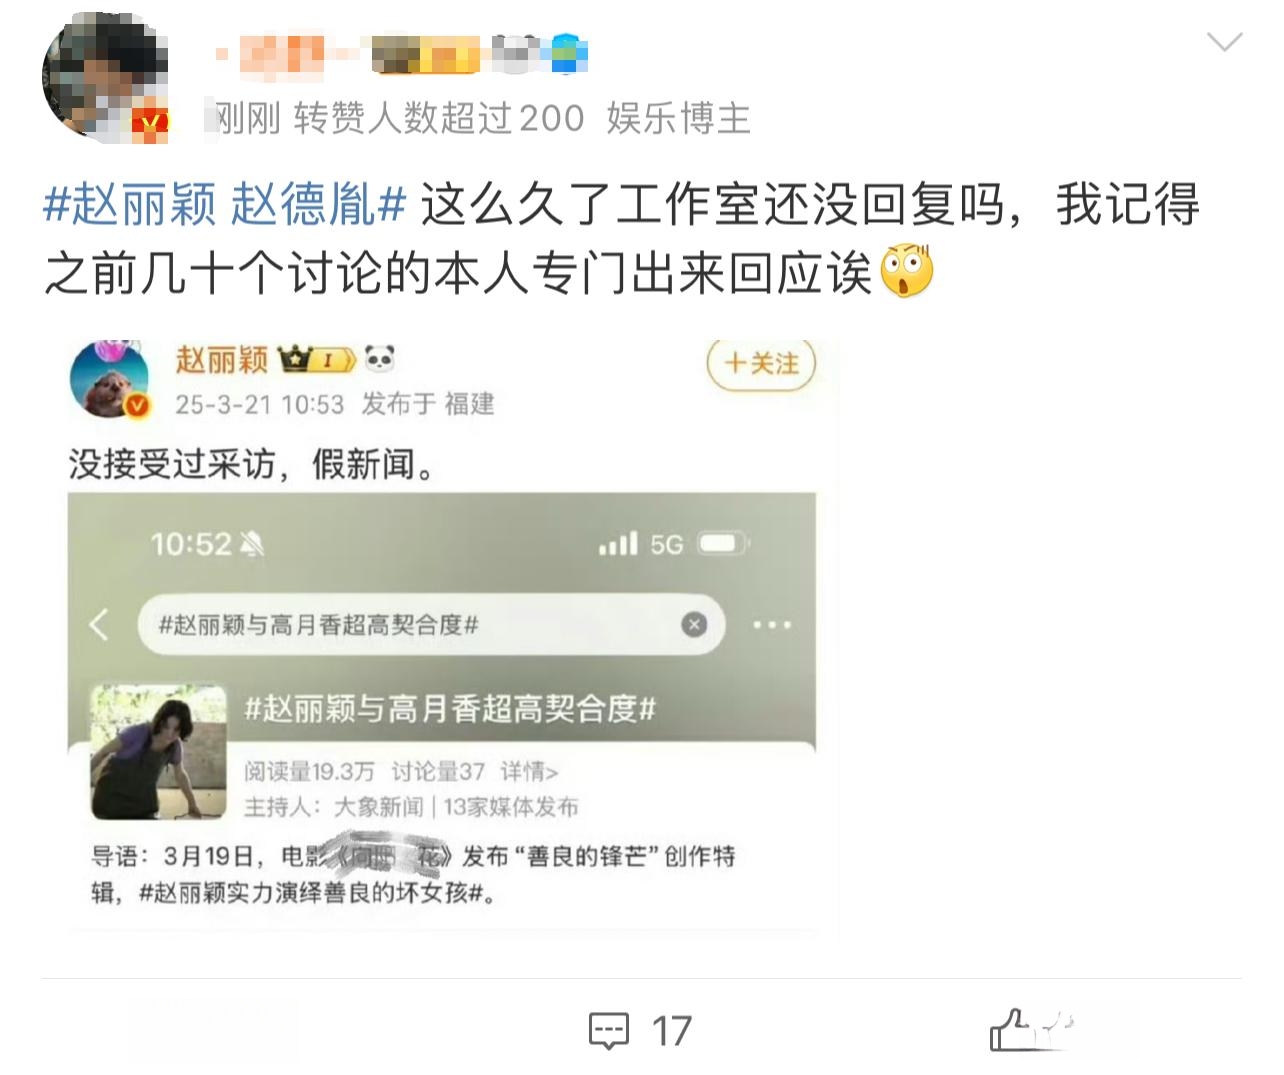Viewport: 1284px width, 1075px height.
Task: Tap the #赵丽颖实力演绎善良的坏女孩# hashtag
Action: point(313,892)
